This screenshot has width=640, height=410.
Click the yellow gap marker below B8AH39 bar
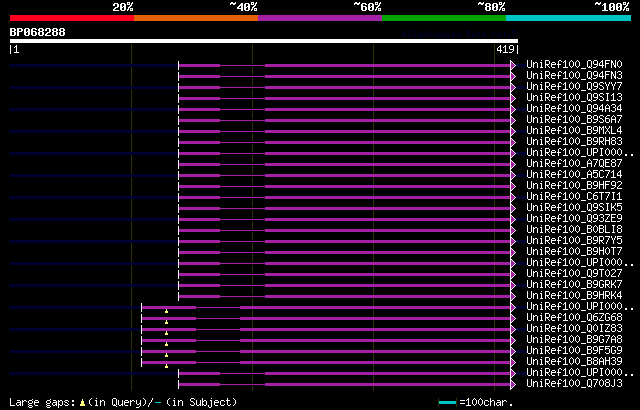pos(167,366)
